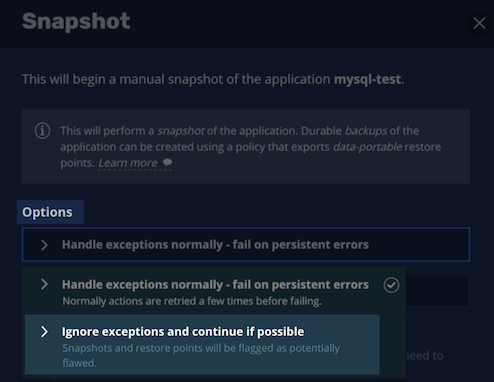Select the checked Handle exceptions normally list option
The image size is (494, 382).
pyautogui.click(x=214, y=291)
